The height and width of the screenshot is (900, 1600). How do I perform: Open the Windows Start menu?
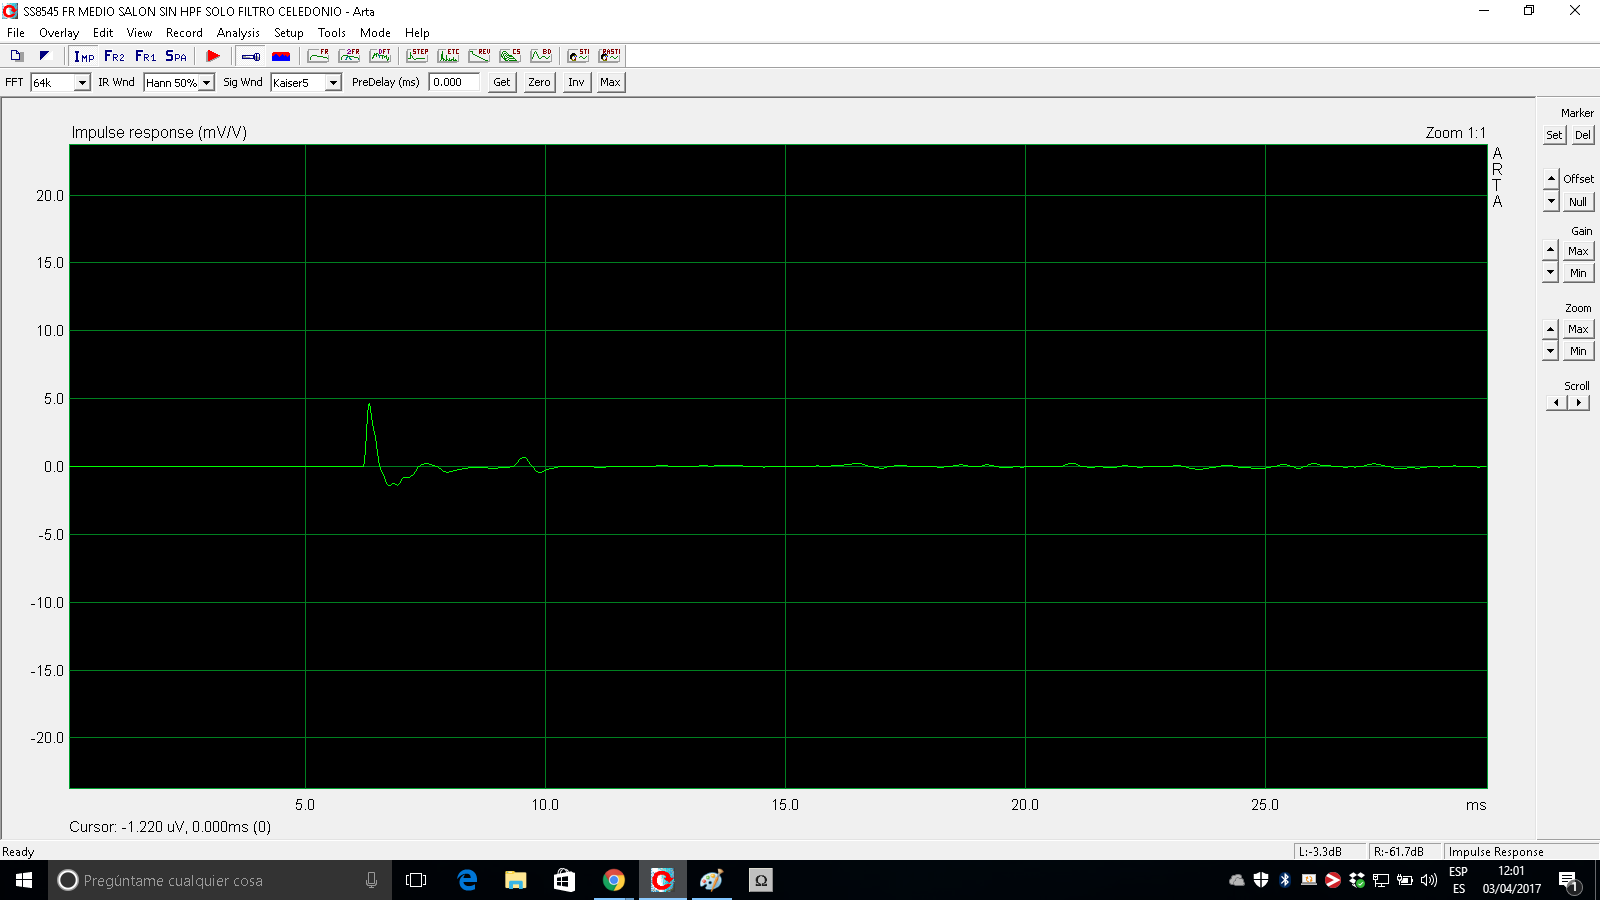tap(24, 880)
